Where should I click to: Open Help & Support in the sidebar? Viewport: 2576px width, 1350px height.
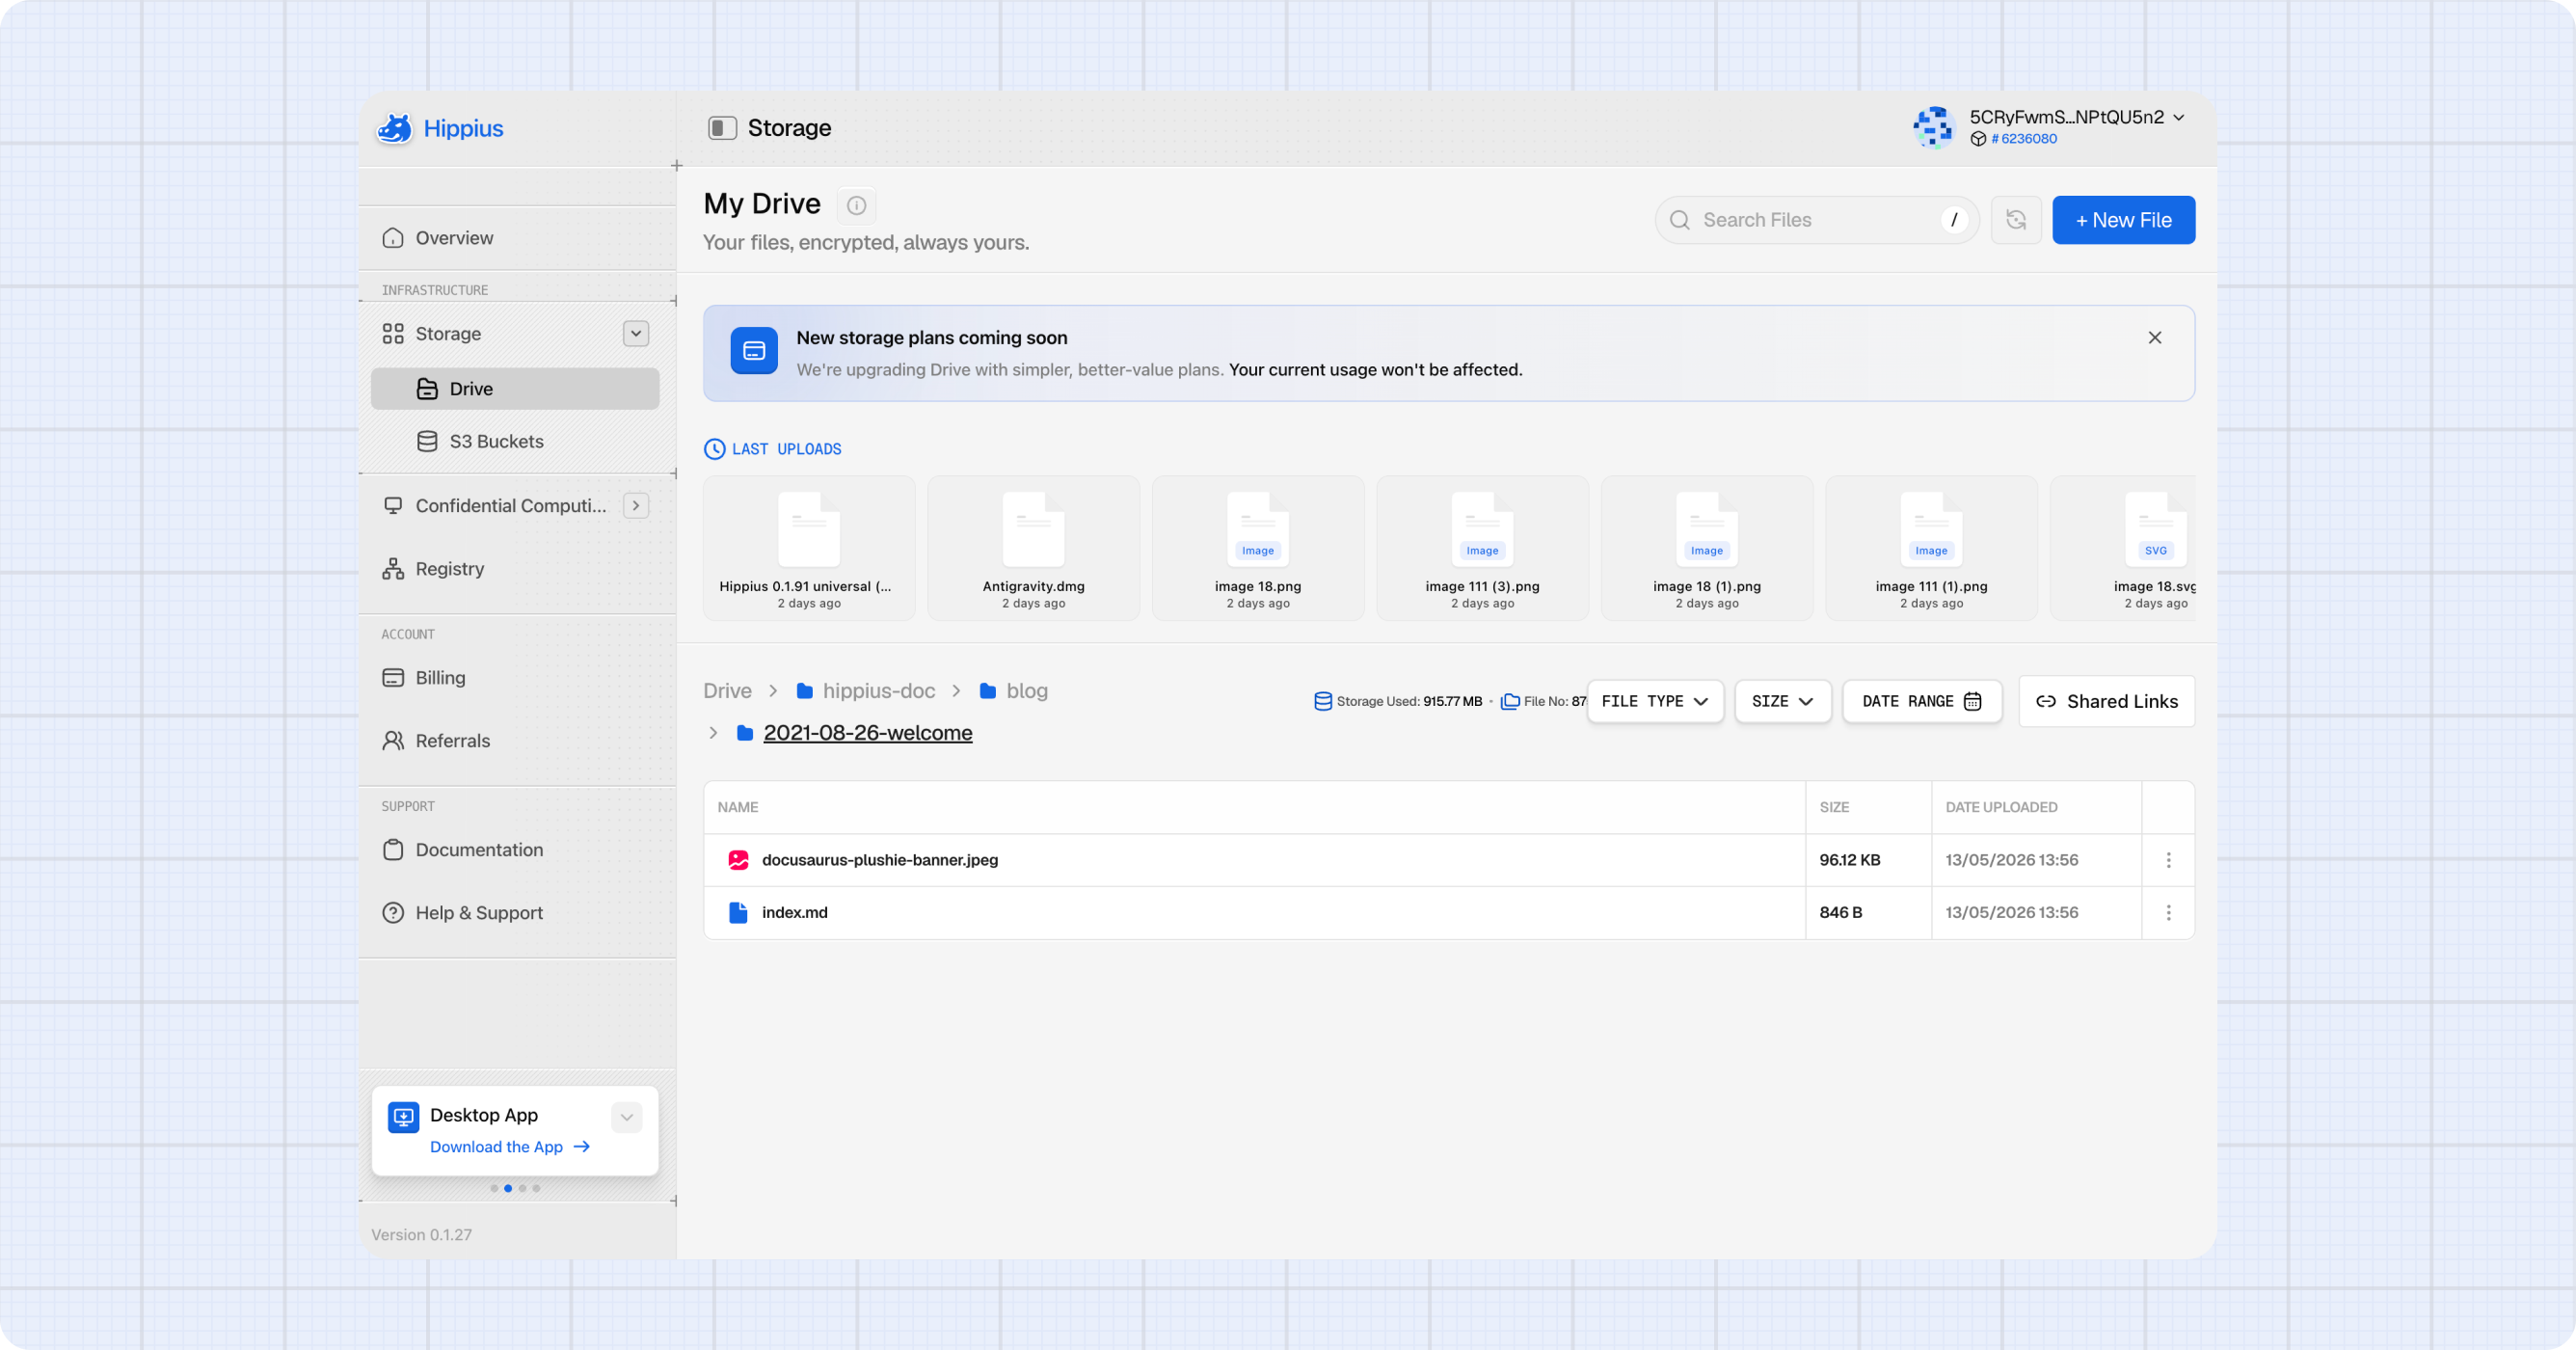coord(516,913)
